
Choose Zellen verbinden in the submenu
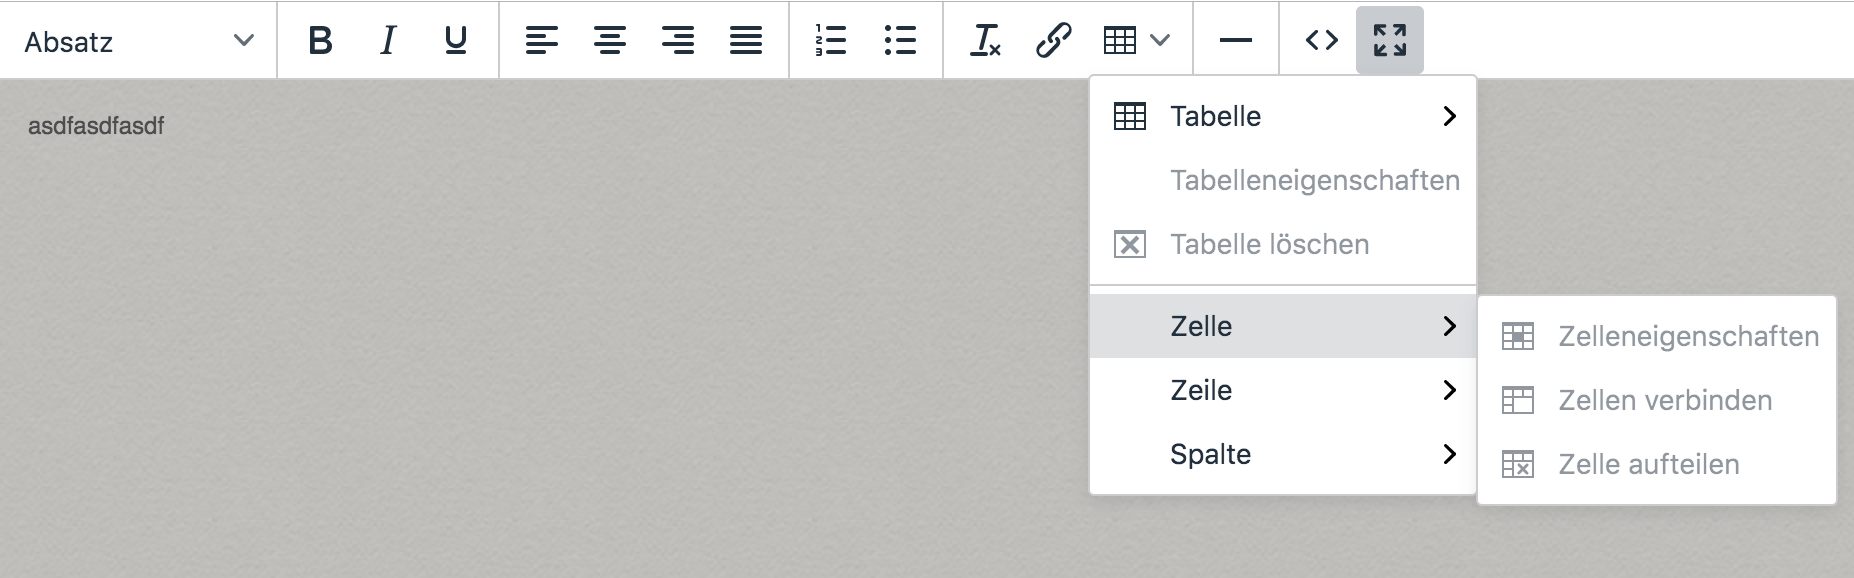[1663, 400]
